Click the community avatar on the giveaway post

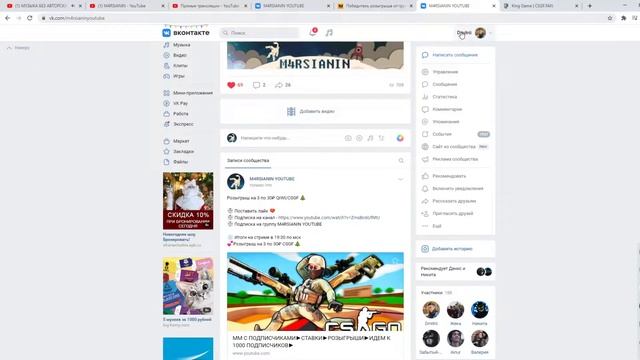(x=236, y=182)
